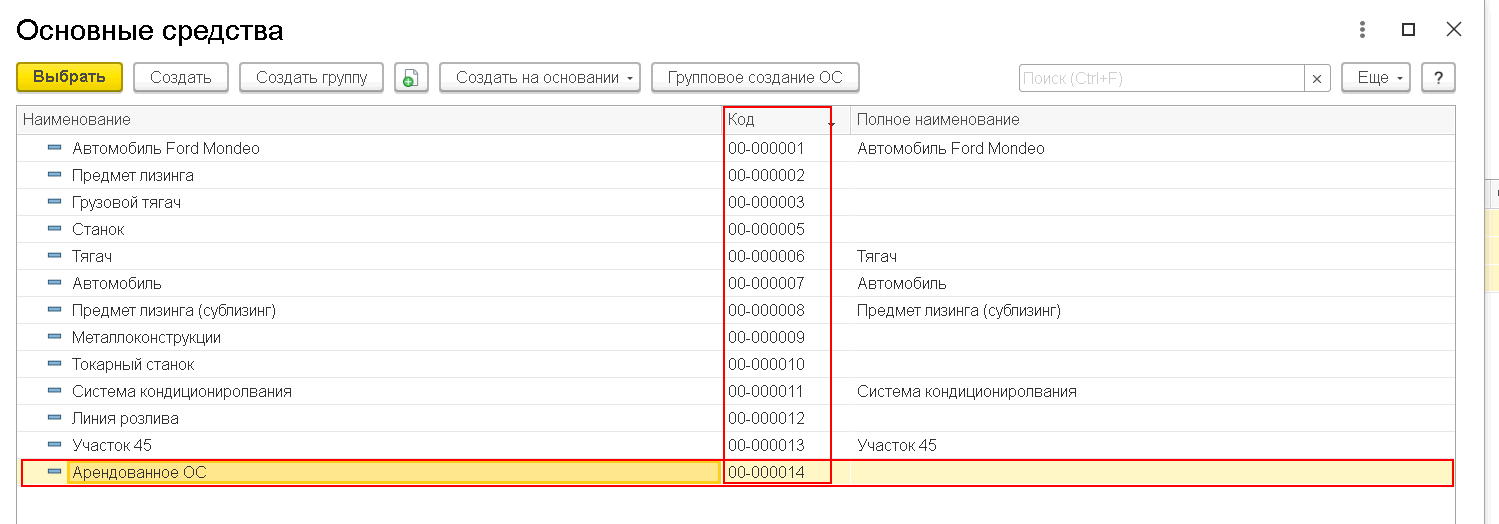The height and width of the screenshot is (524, 1499).
Task: Click the Выбрать button
Action: 69,77
